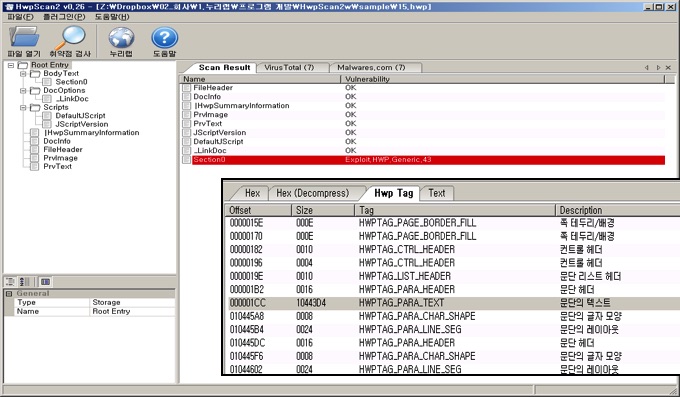Click the Offset column header
The image size is (680, 397).
tap(258, 210)
